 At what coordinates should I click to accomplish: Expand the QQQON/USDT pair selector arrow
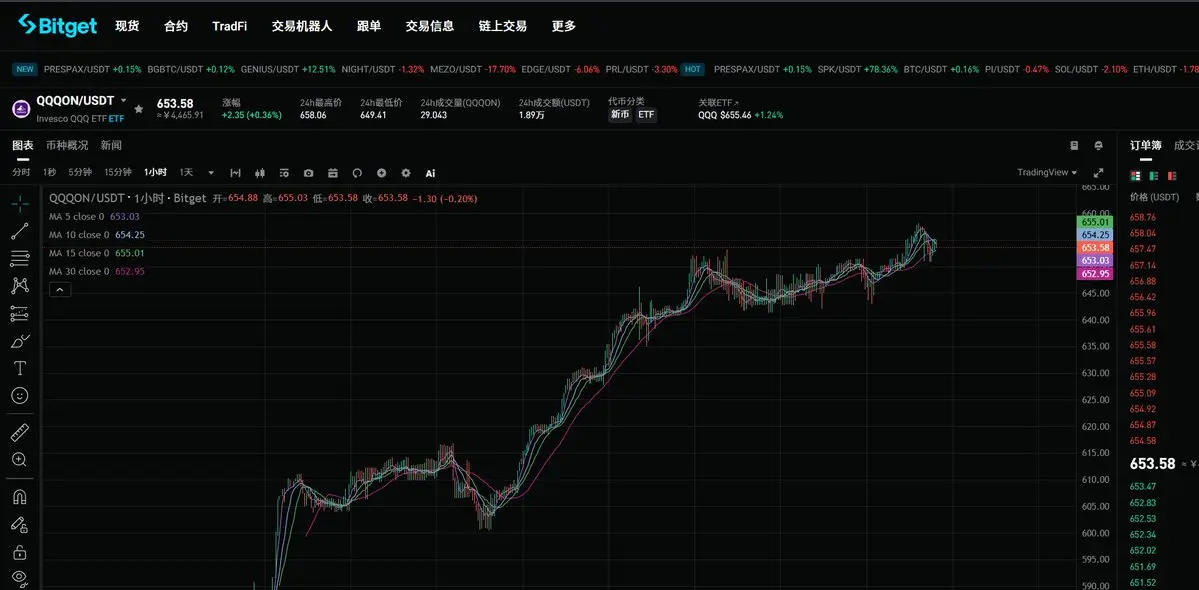(124, 100)
